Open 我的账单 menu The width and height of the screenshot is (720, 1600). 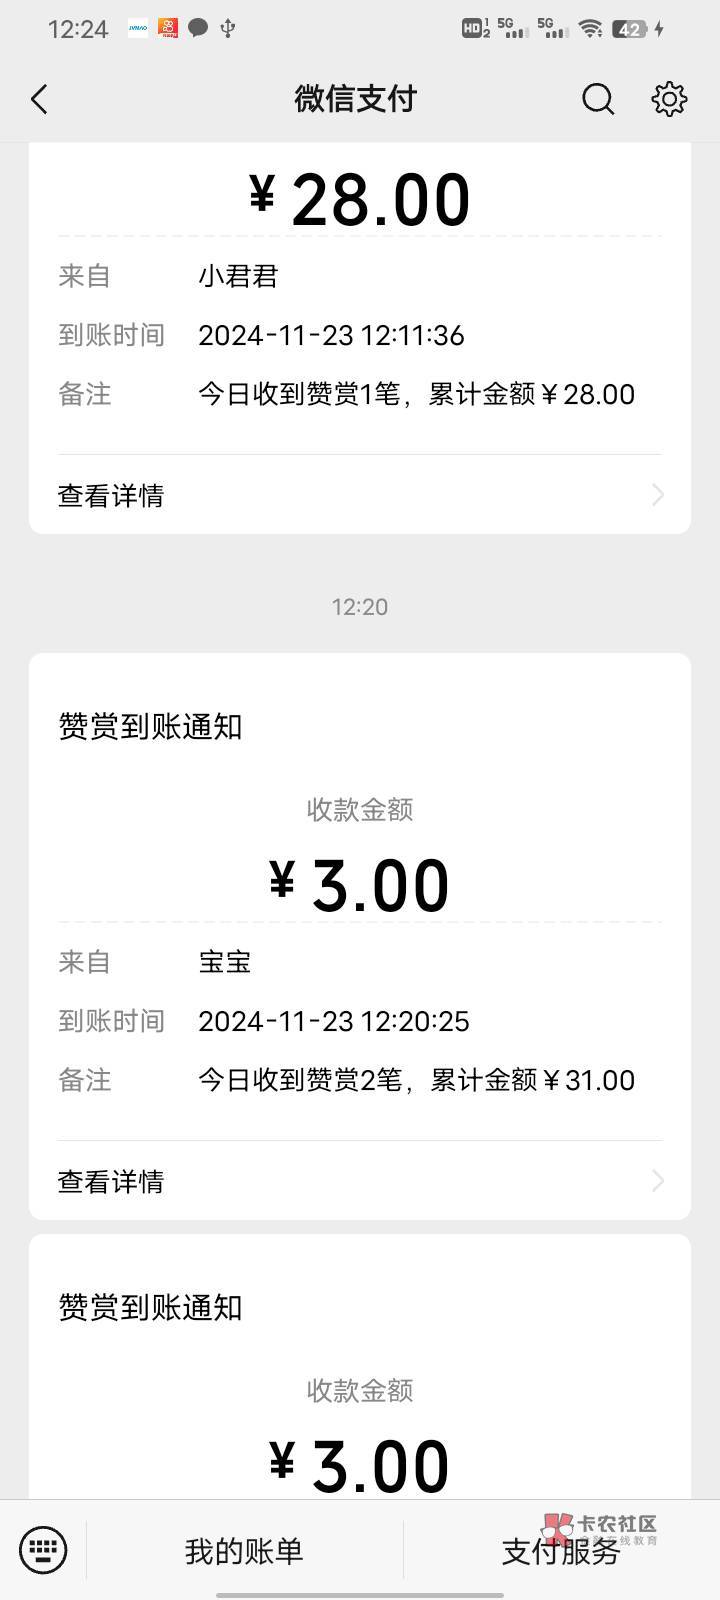[244, 1551]
